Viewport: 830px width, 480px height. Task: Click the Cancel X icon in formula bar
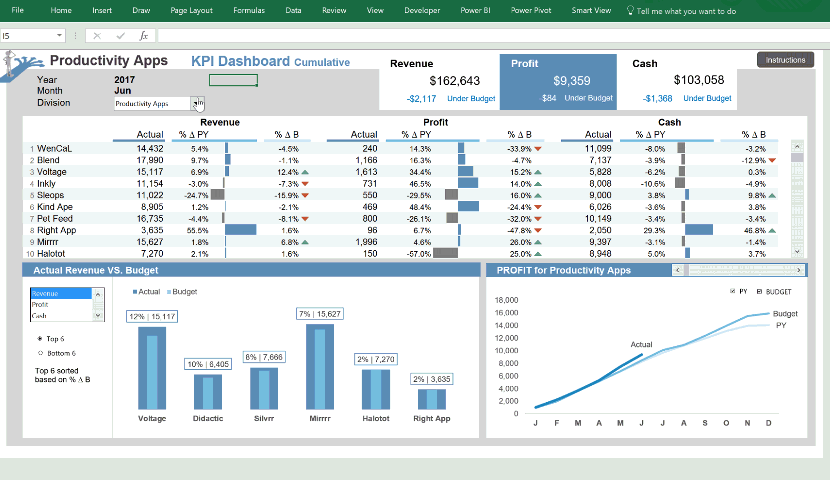point(97,35)
